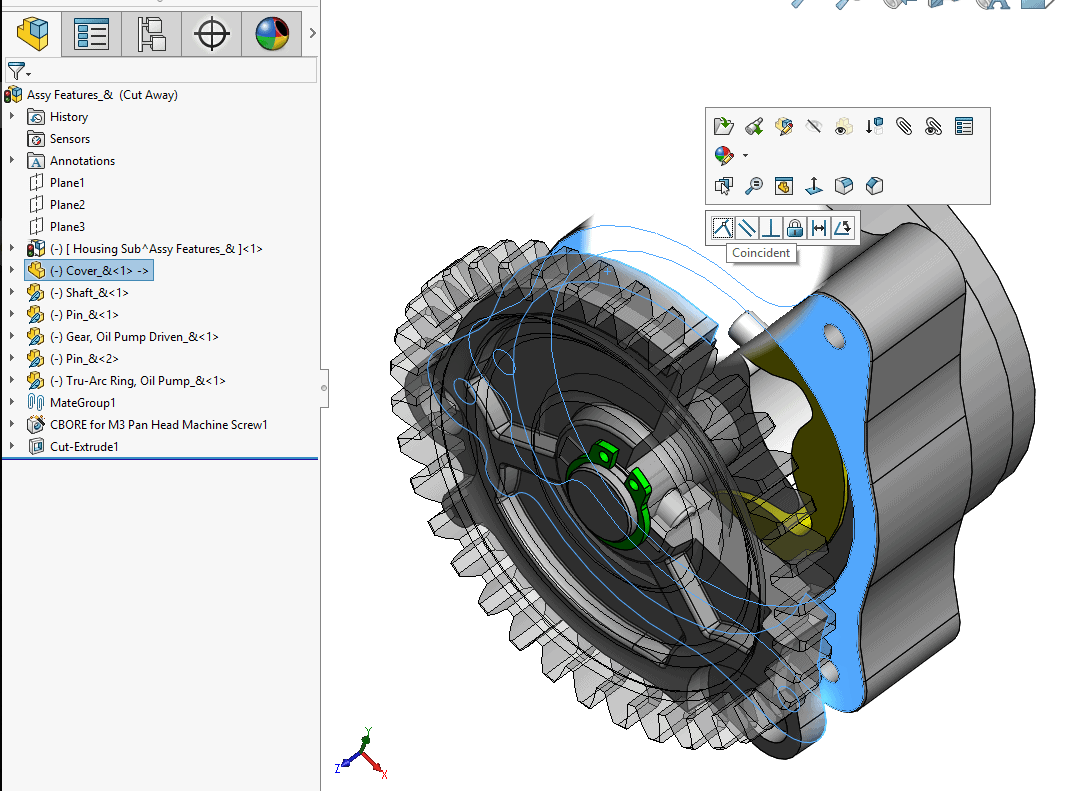Switch to the ConfigurationManager tab
The height and width of the screenshot is (791, 1070).
click(151, 33)
